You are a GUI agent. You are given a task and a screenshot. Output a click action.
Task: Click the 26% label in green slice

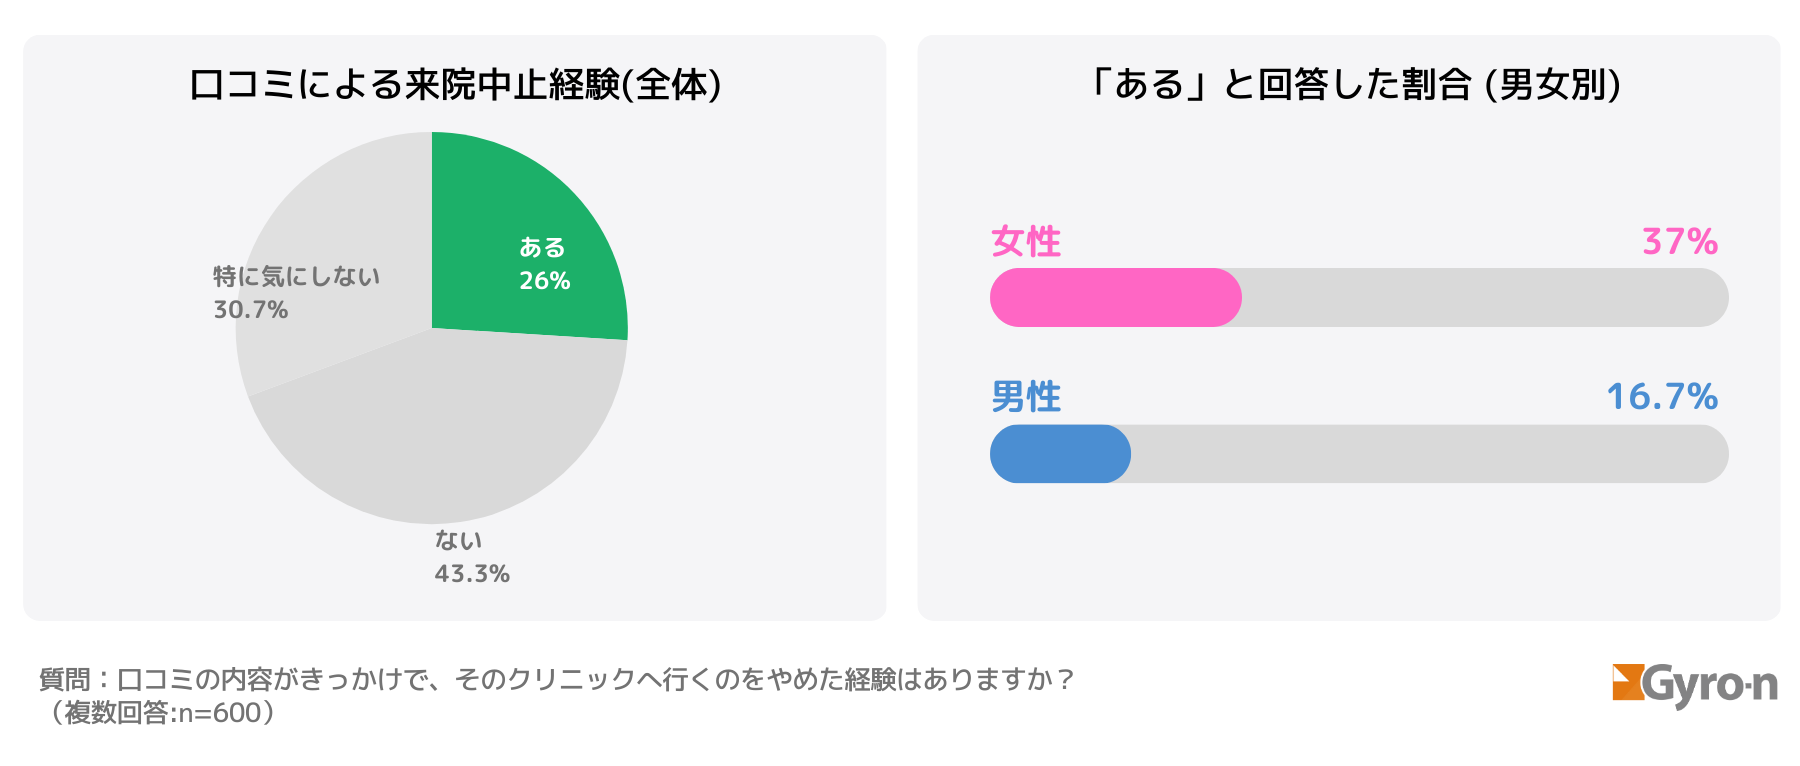click(x=545, y=281)
